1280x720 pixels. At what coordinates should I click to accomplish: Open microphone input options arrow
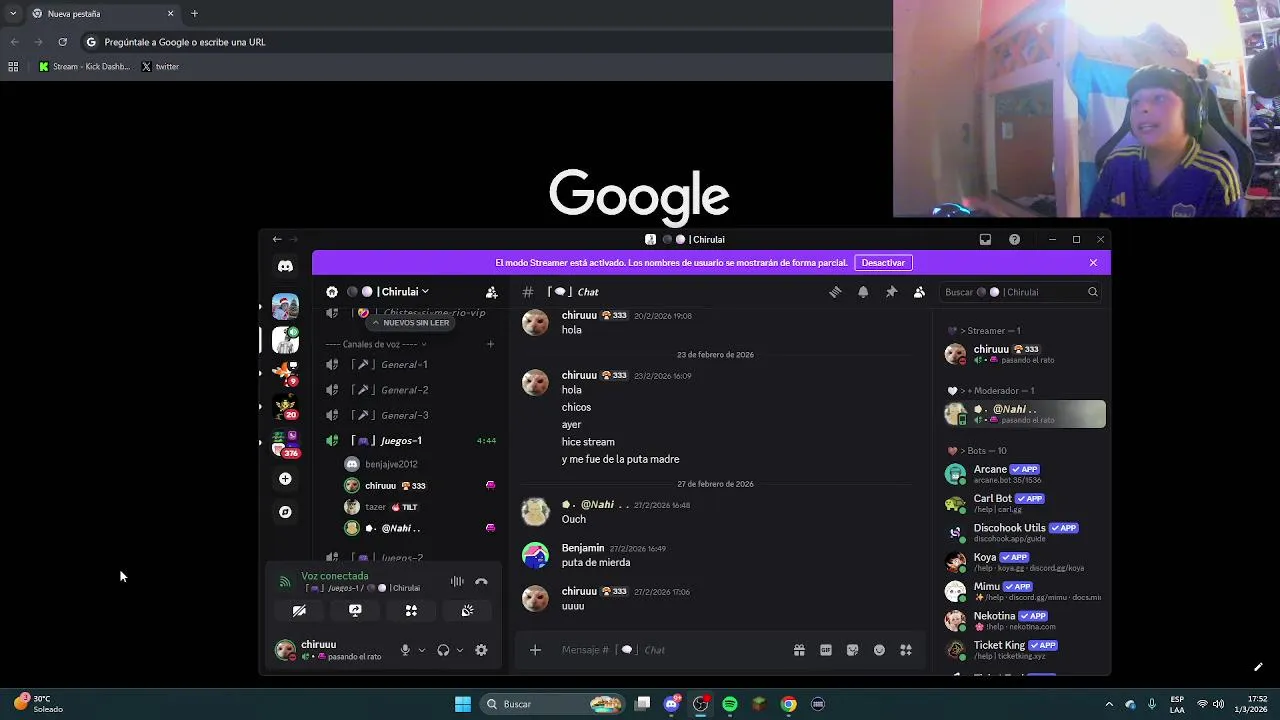(x=421, y=650)
